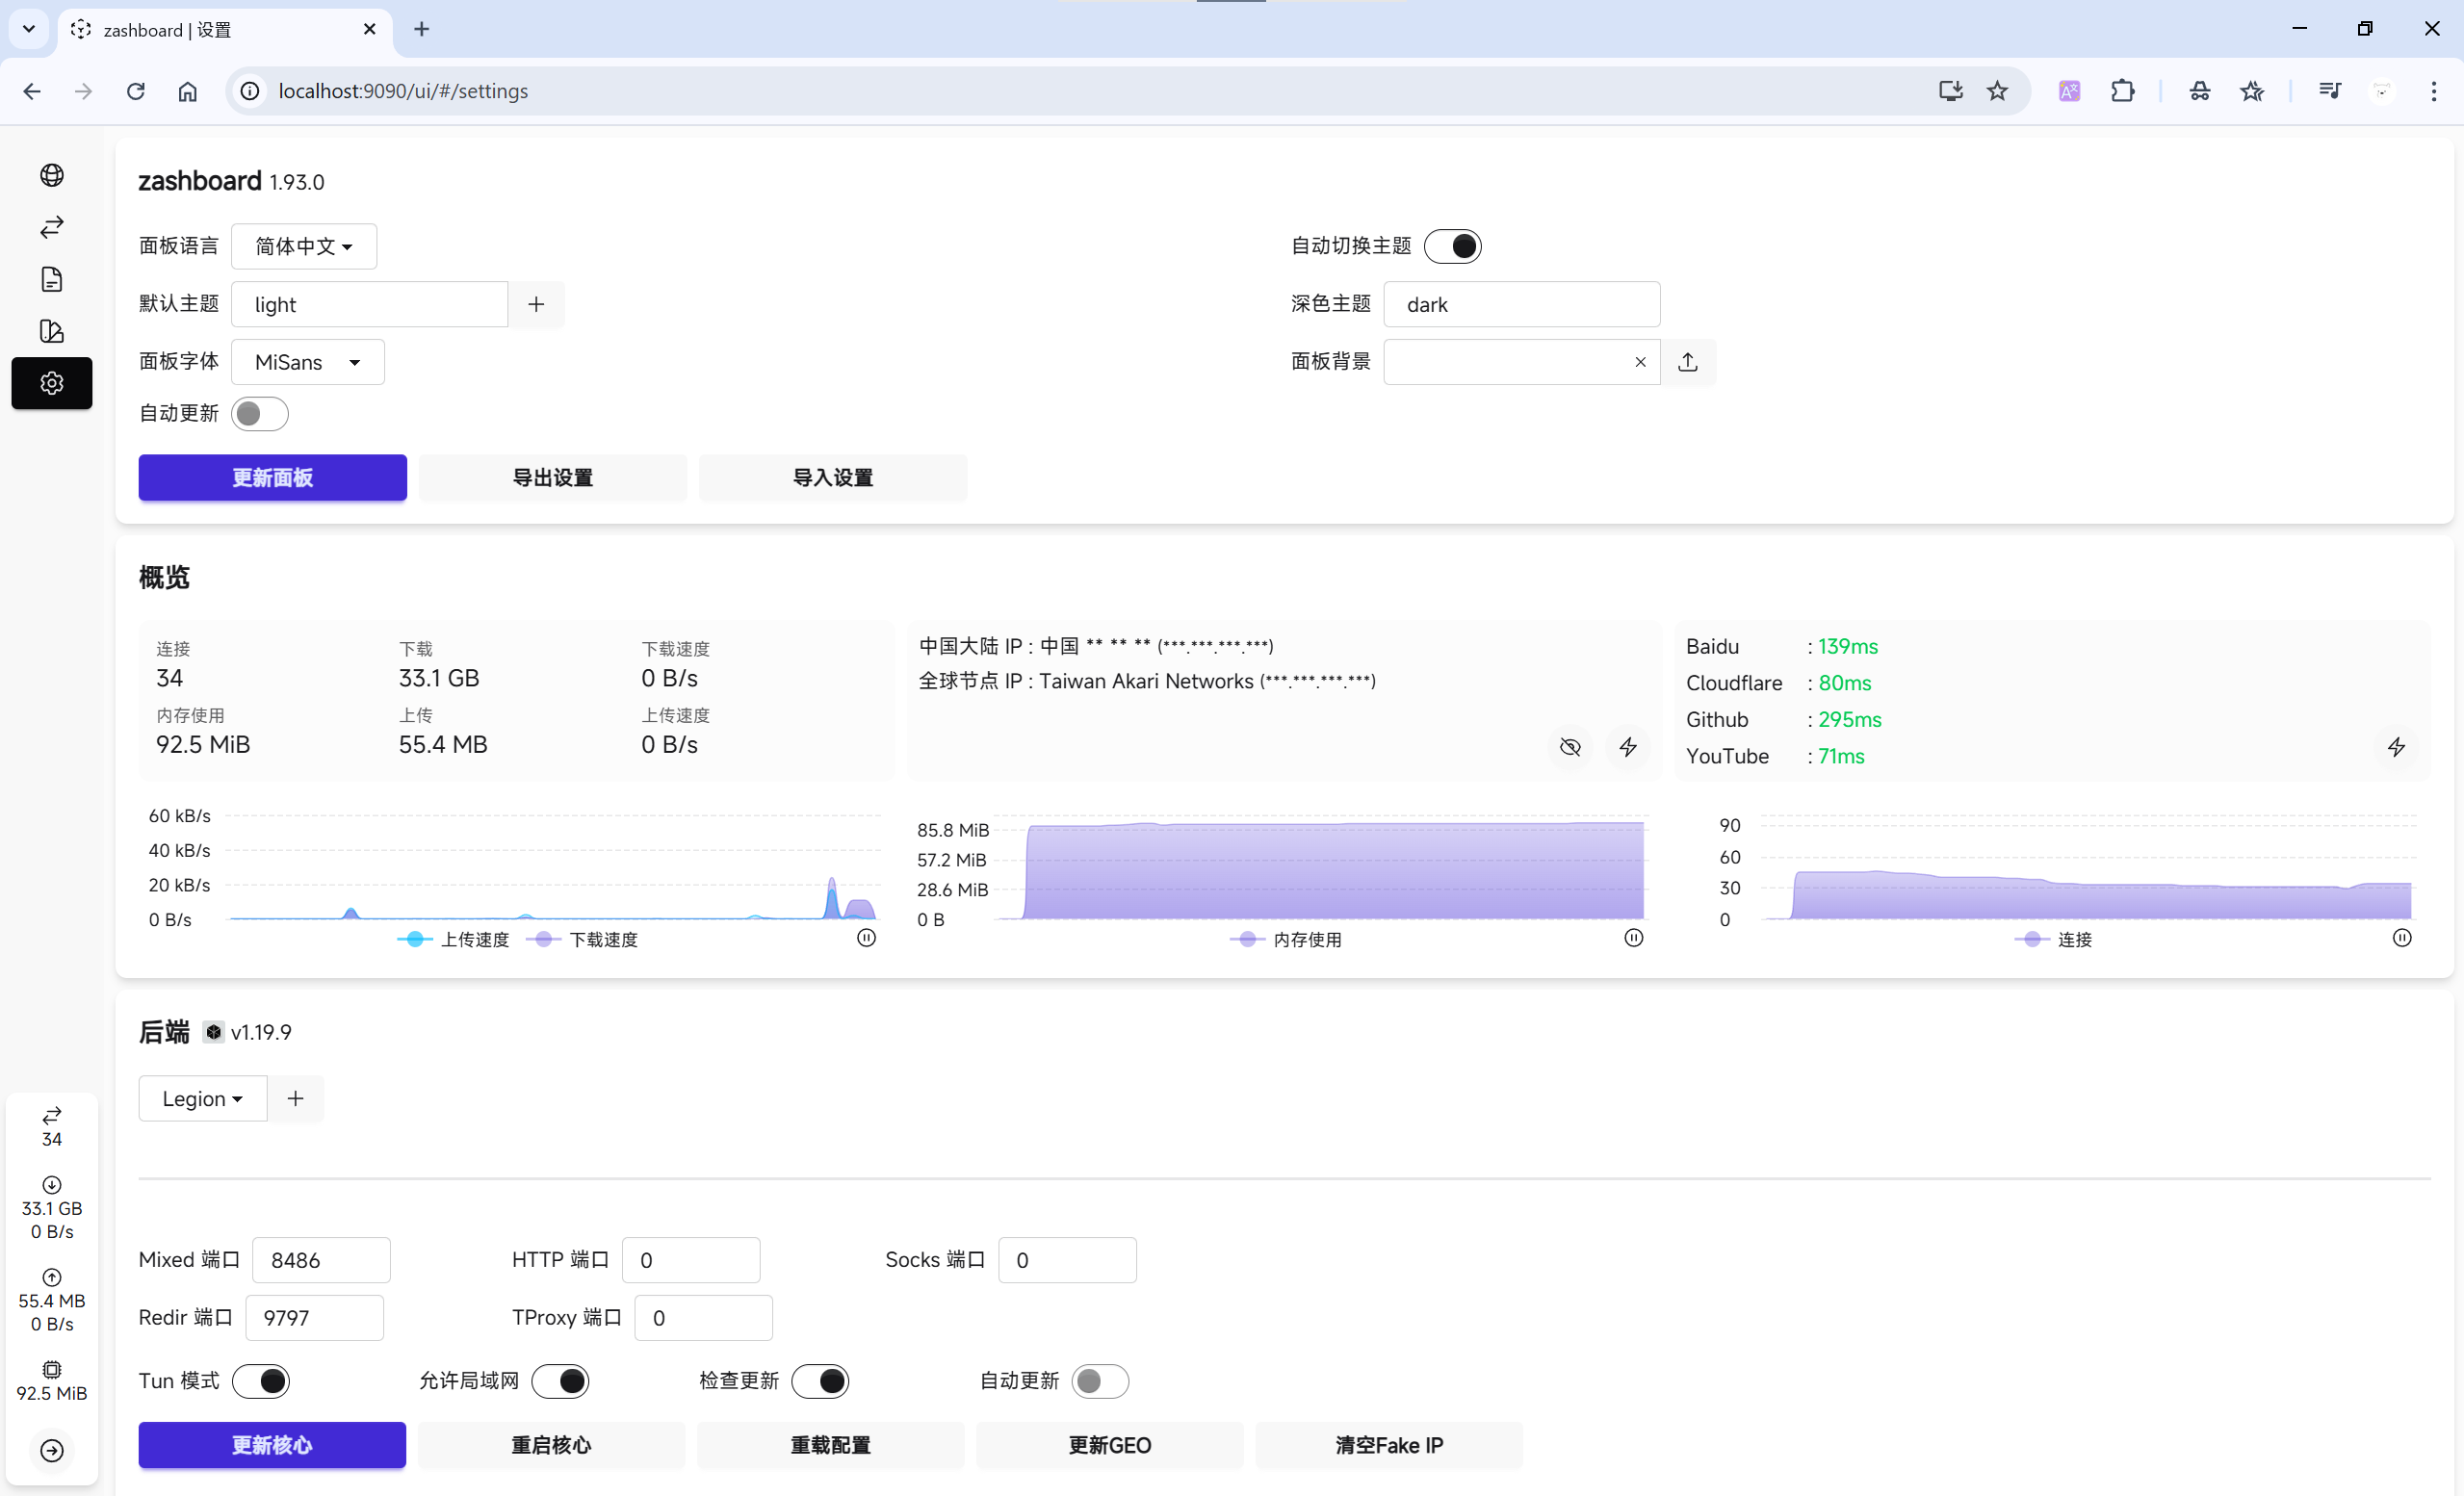Click 更新GEO button
The width and height of the screenshot is (2464, 1496).
click(x=1110, y=1445)
